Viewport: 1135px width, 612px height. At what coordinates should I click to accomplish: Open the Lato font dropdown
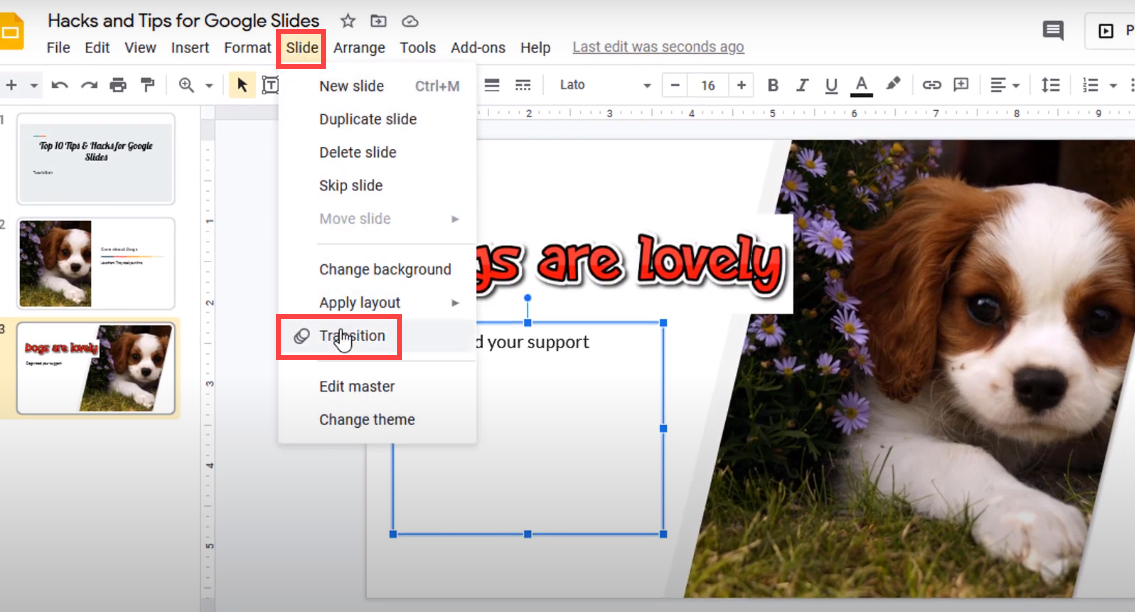pyautogui.click(x=600, y=85)
